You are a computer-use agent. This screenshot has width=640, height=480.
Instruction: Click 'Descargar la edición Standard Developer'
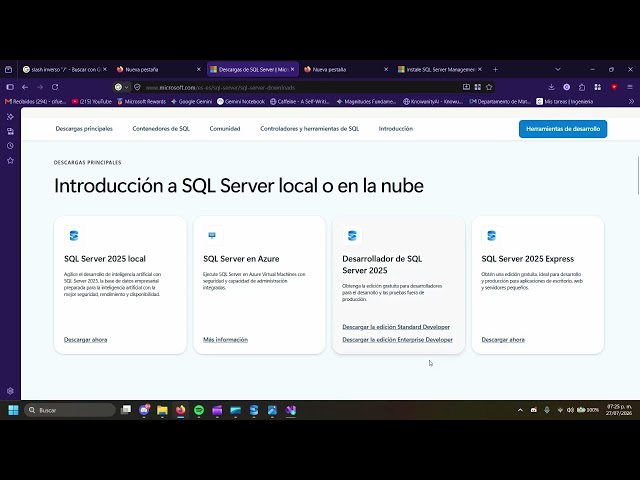pos(396,327)
